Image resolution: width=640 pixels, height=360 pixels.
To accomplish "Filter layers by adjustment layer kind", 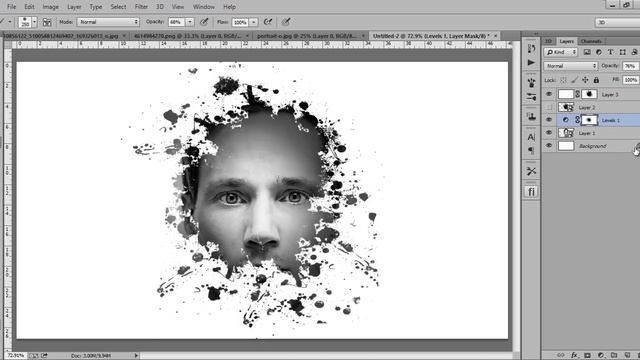I will click(599, 52).
